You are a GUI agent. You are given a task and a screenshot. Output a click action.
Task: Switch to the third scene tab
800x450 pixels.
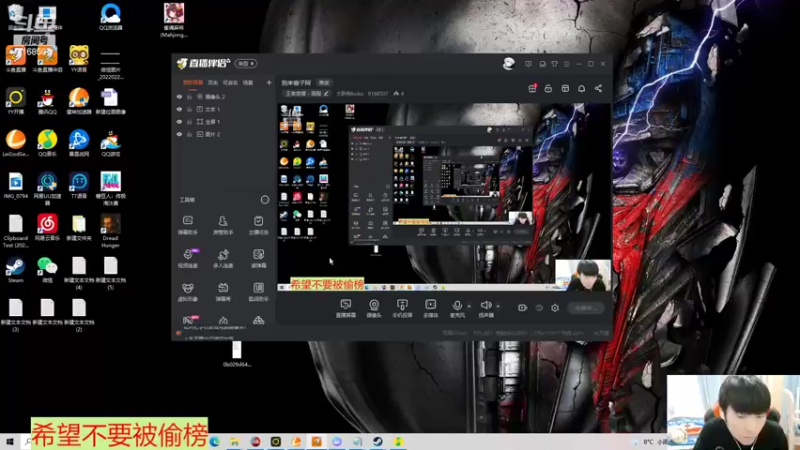click(230, 82)
